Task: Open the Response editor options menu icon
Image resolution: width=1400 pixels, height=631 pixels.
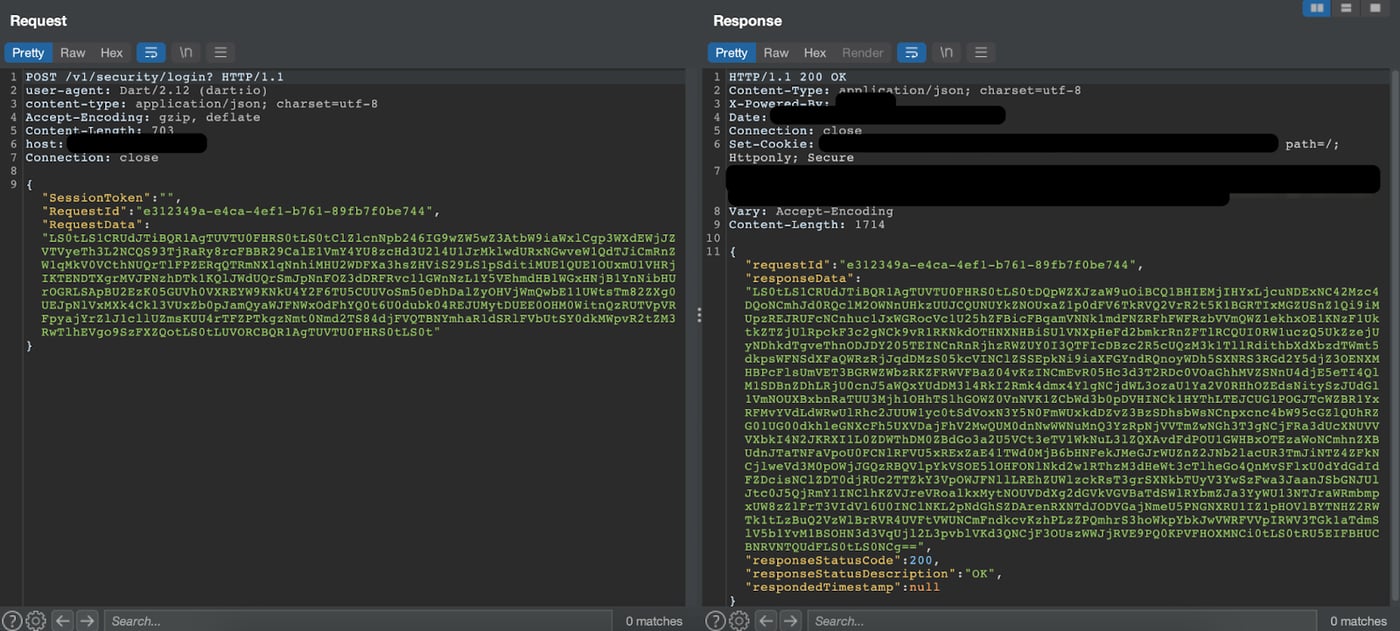Action: pyautogui.click(x=981, y=52)
